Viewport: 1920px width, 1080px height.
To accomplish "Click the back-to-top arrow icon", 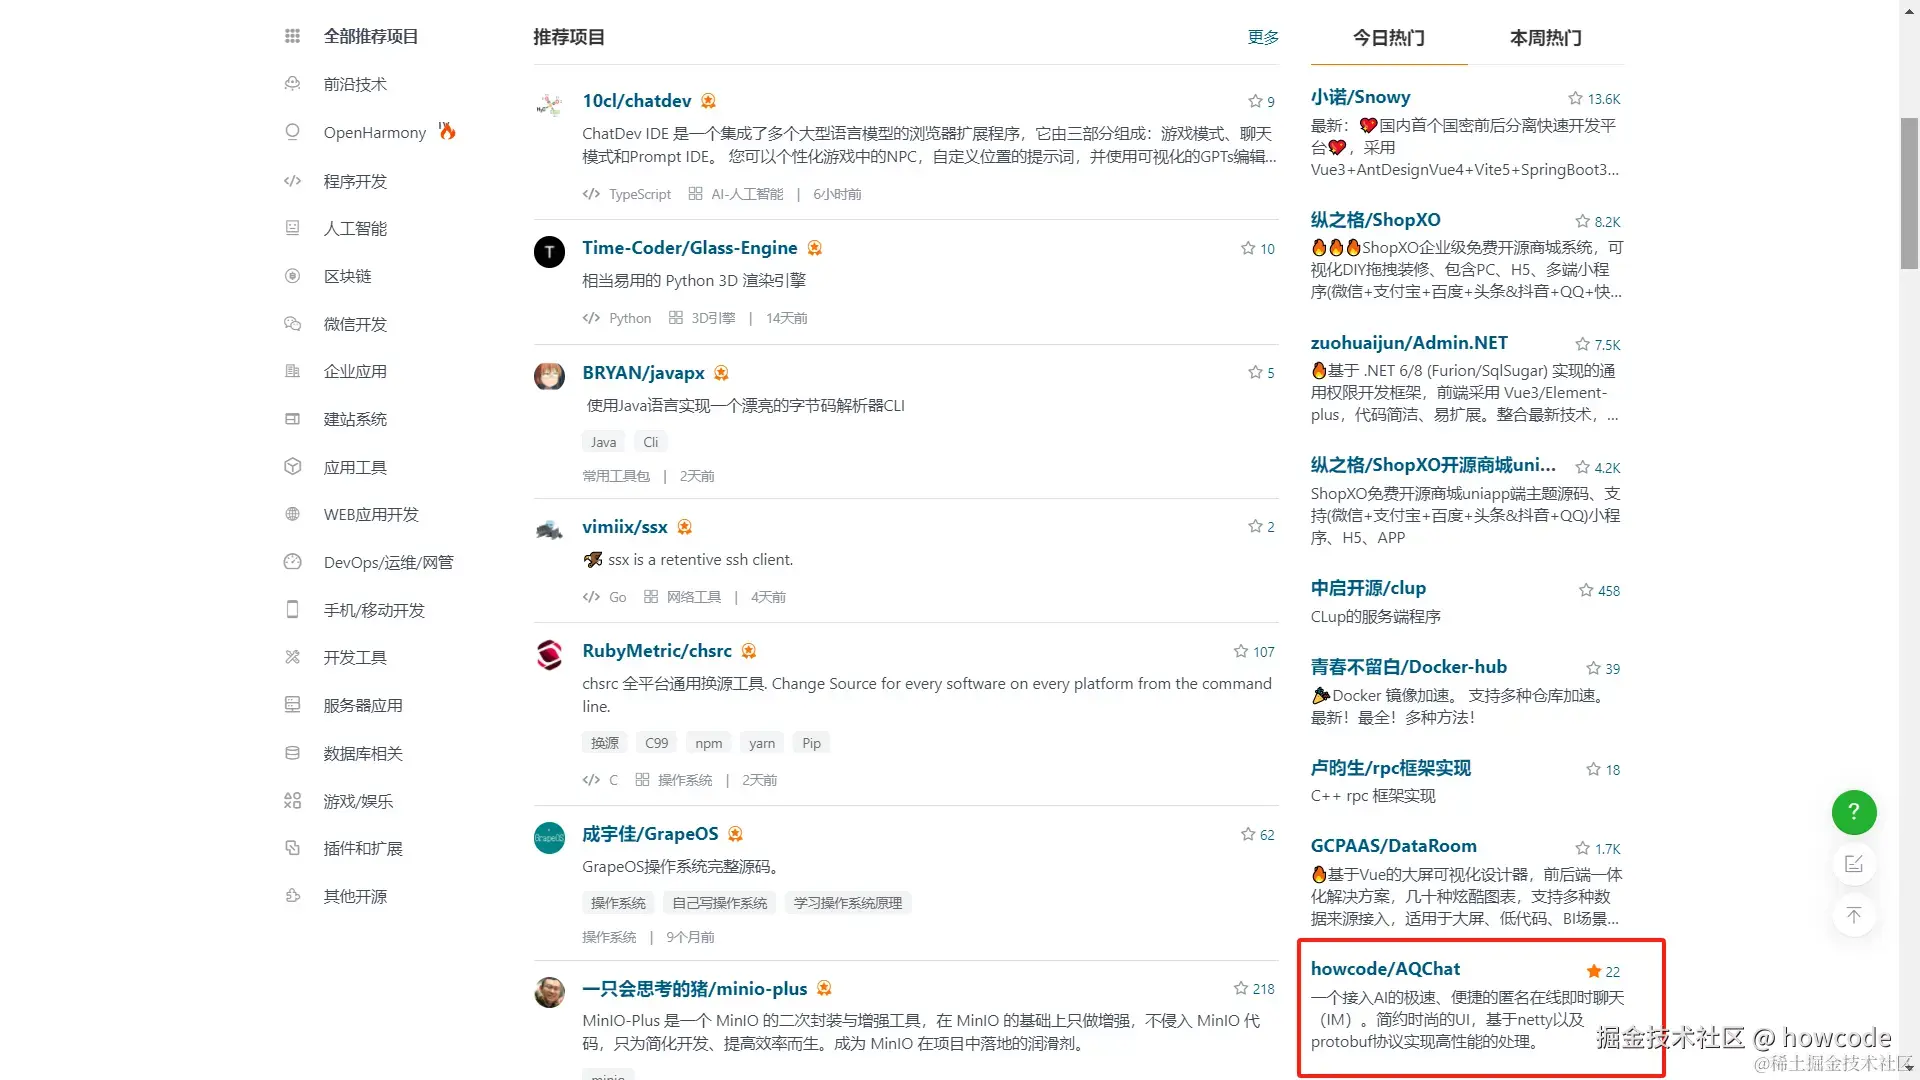I will (1853, 916).
